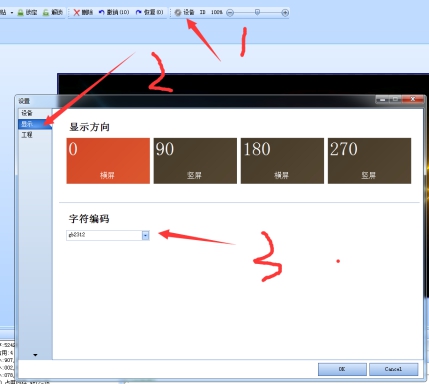Image resolution: width=429 pixels, height=384 pixels.
Task: Select the 0 degree landscape orientation tile
Action: 108,161
